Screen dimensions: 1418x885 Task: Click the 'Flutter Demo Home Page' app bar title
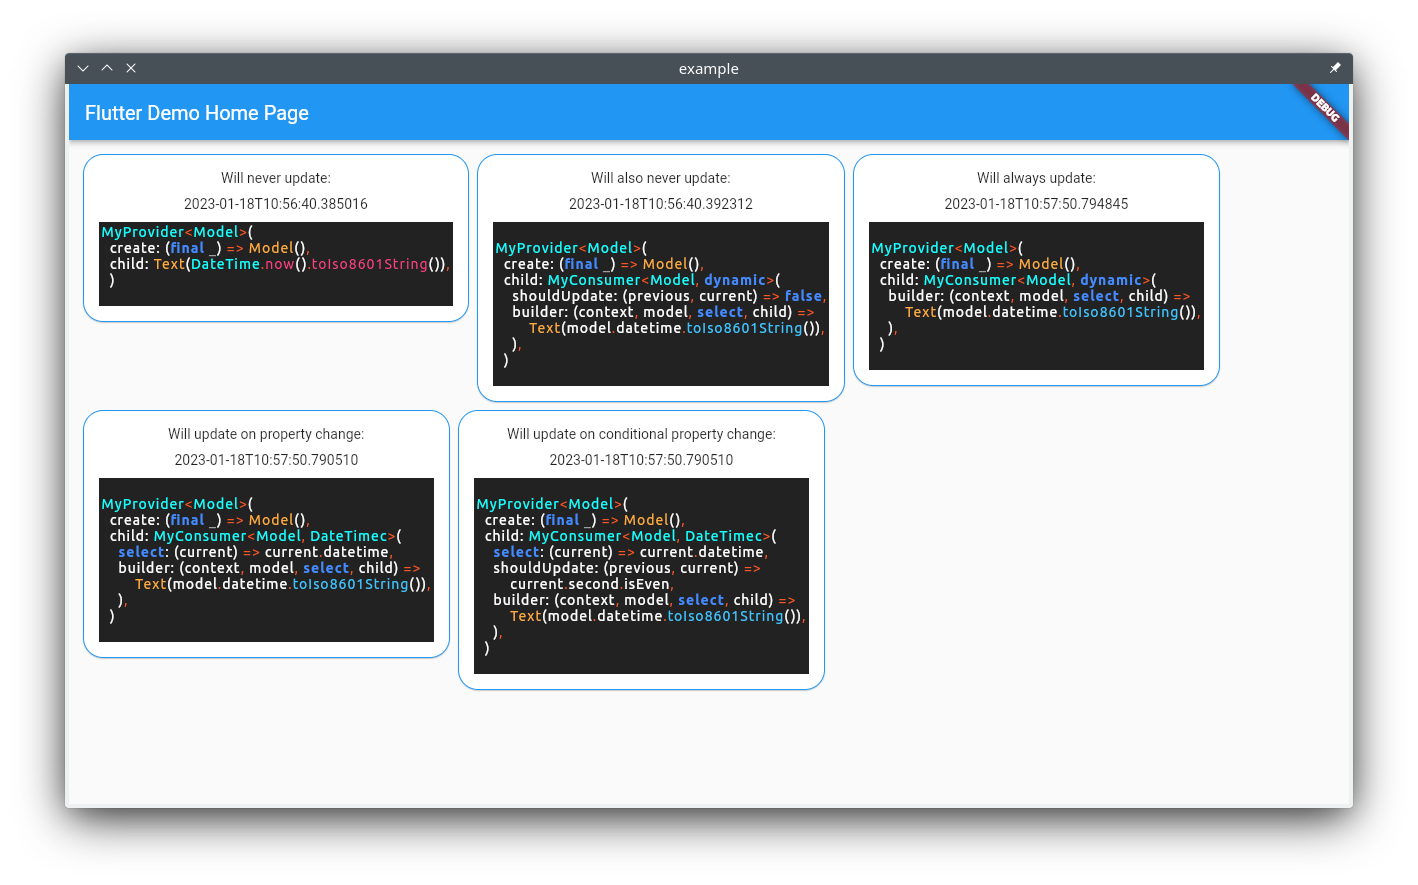click(197, 113)
